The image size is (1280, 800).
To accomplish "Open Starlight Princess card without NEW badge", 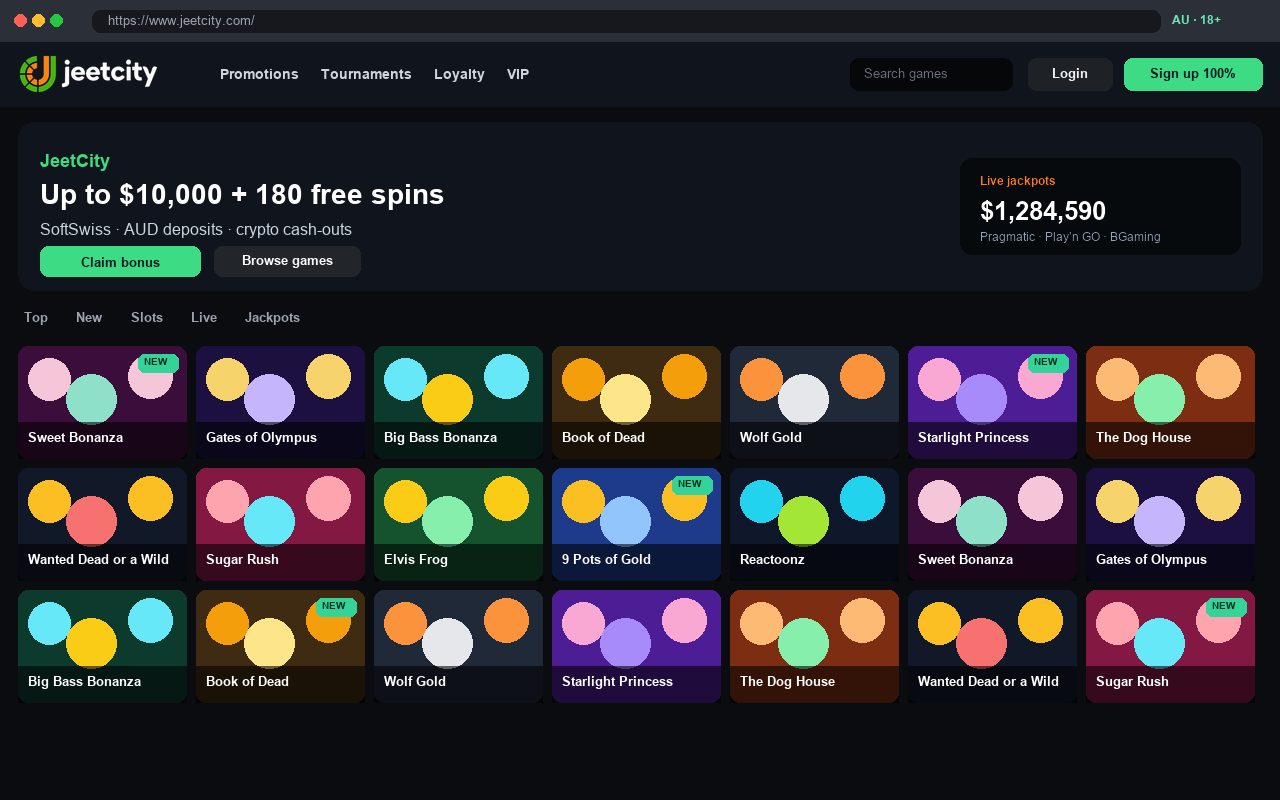I will pos(636,646).
